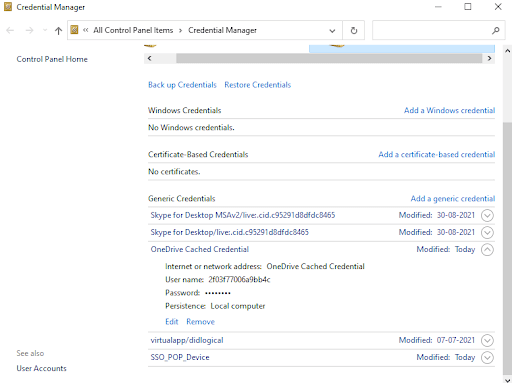Click Add a certificate-based credential

437,154
